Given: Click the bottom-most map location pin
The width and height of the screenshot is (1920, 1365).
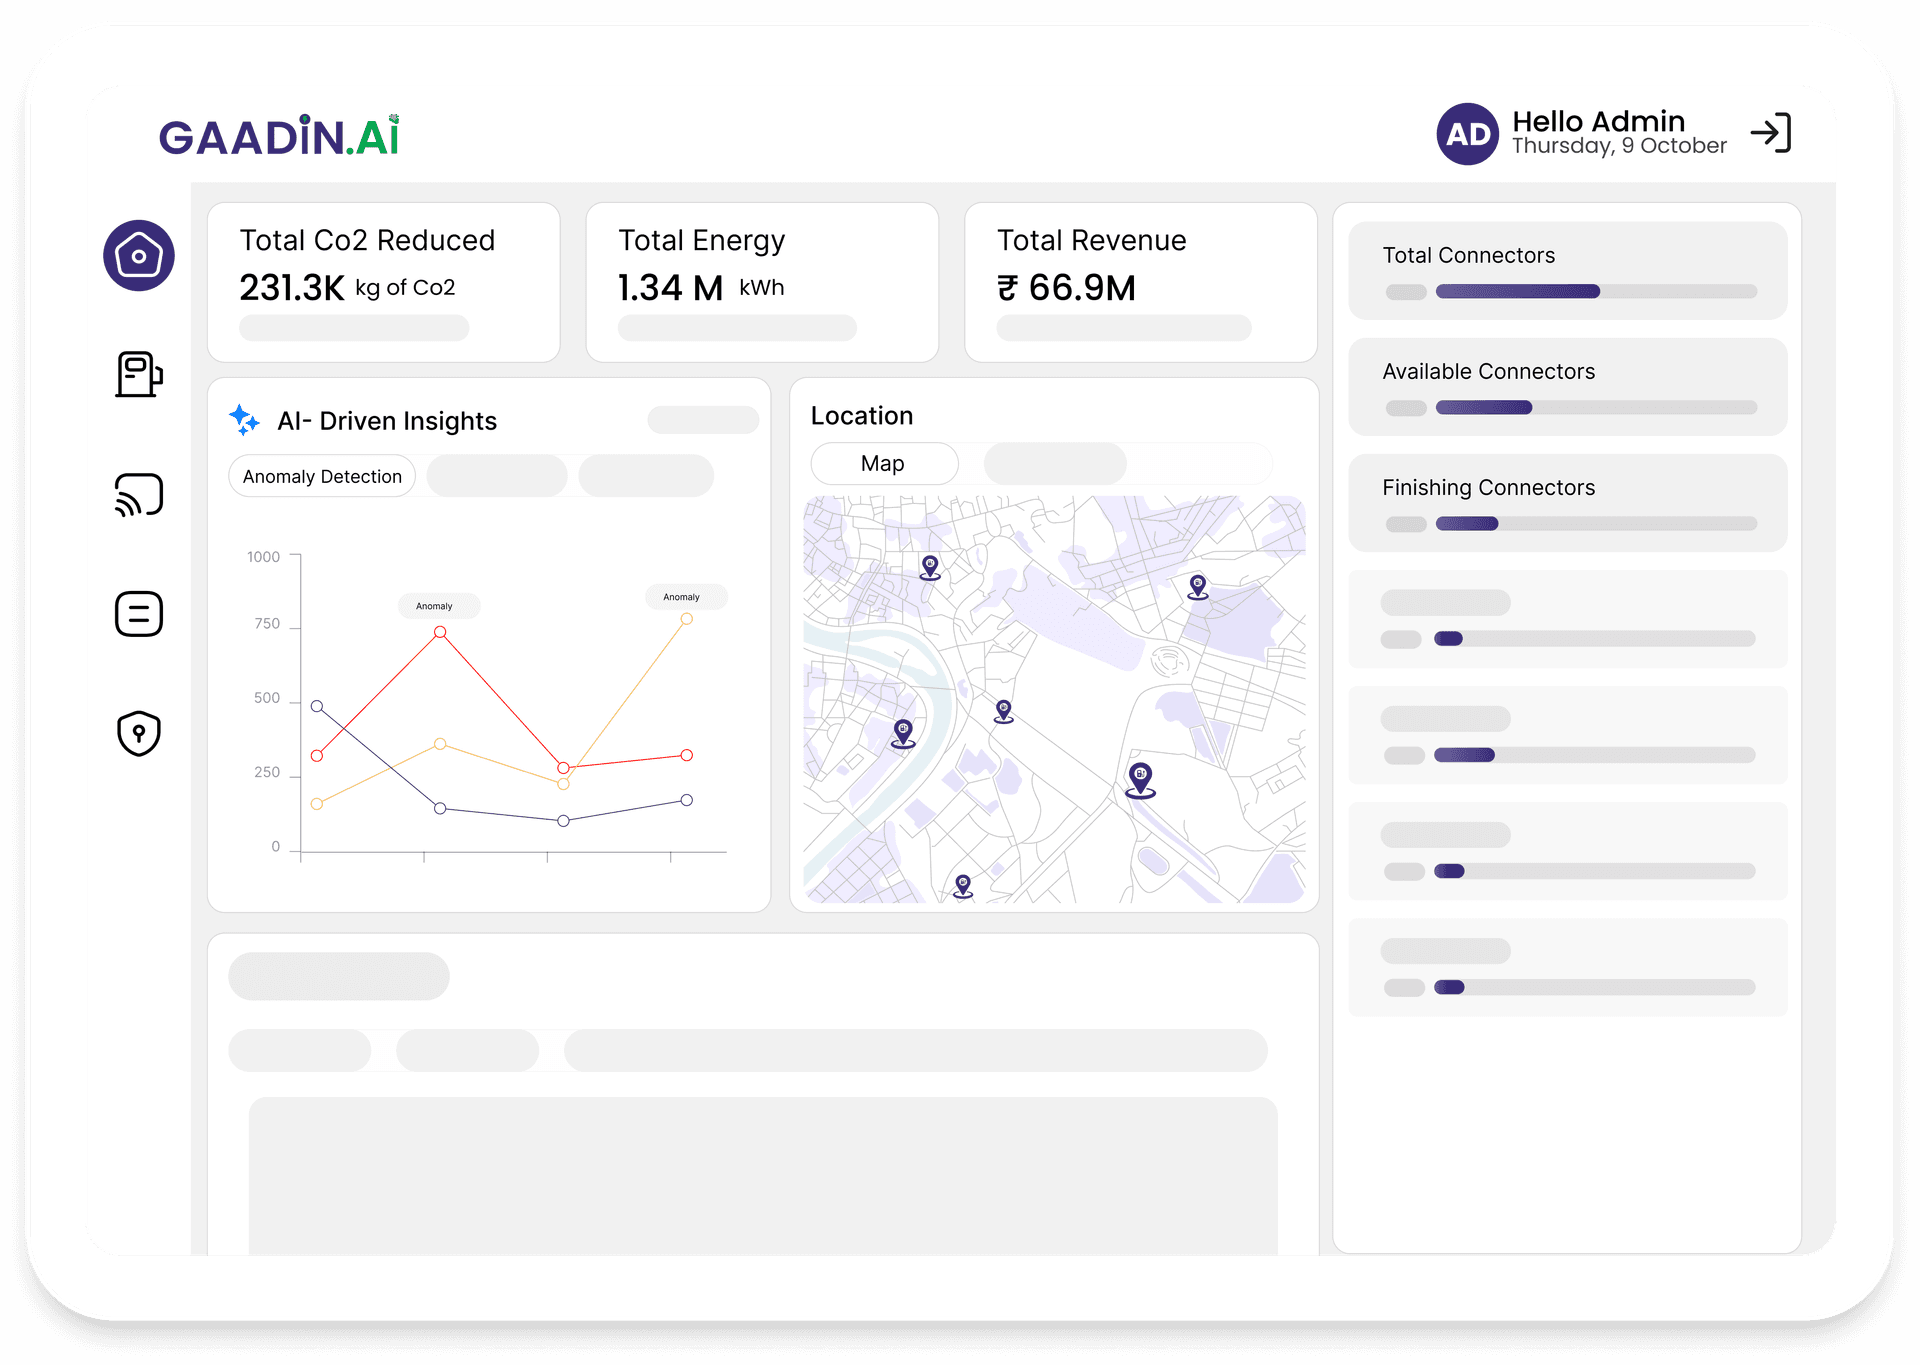Looking at the screenshot, I should pyautogui.click(x=961, y=886).
